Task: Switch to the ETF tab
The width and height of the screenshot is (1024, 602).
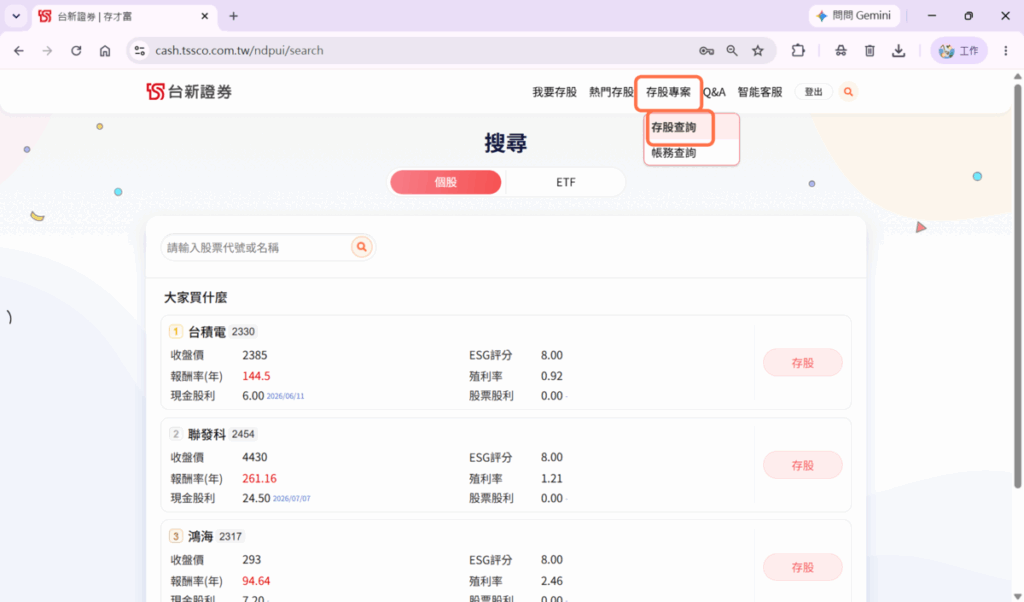Action: point(566,182)
